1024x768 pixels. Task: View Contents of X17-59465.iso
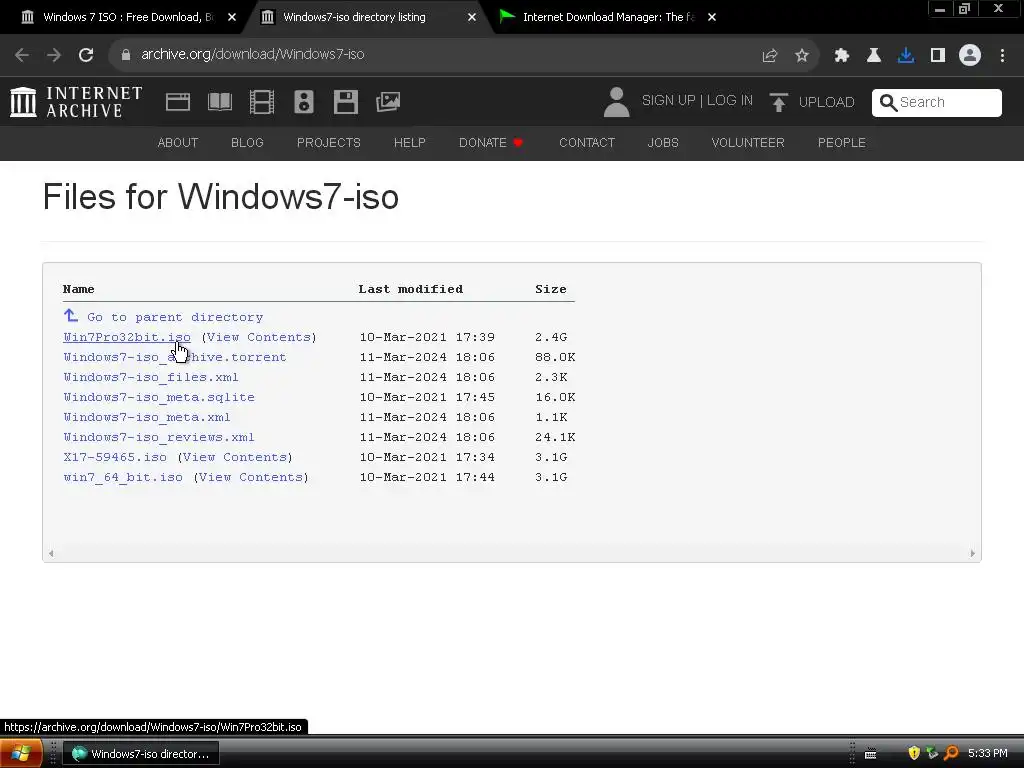click(235, 457)
